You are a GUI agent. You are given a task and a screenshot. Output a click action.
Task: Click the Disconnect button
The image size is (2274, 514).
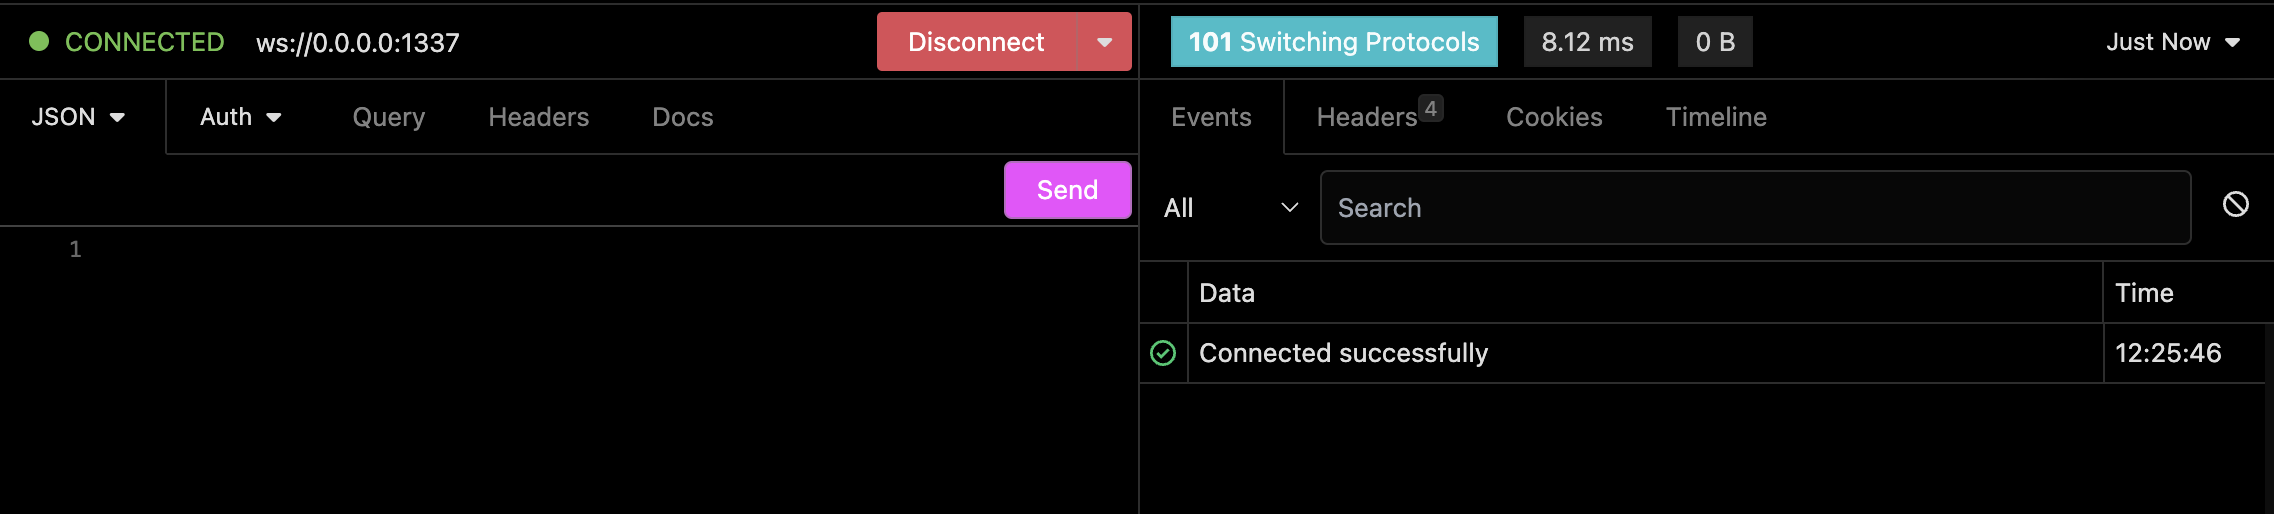point(976,42)
